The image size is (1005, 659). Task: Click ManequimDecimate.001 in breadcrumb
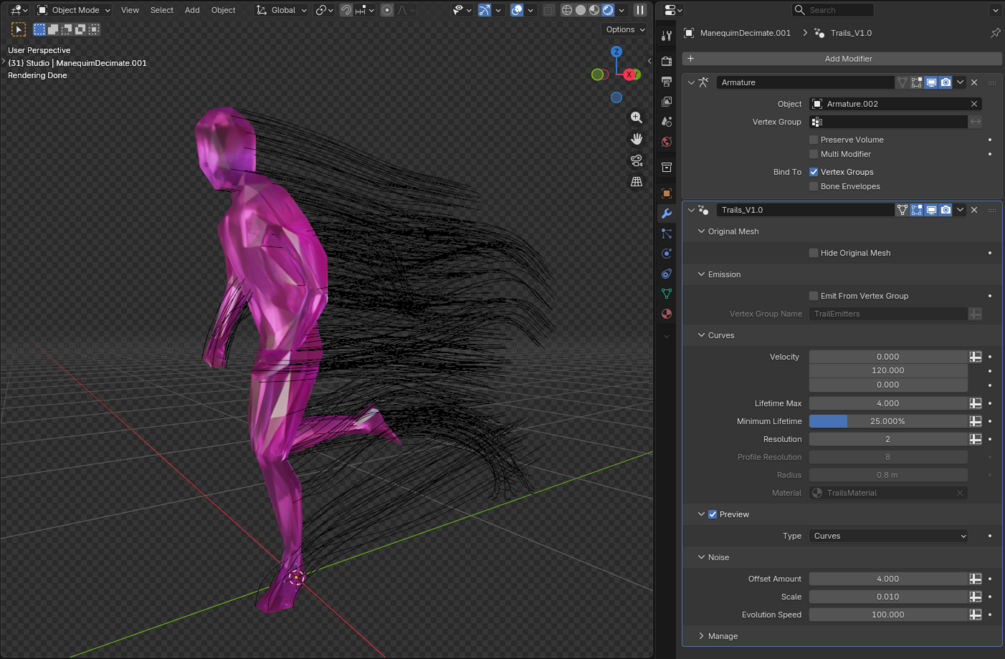tap(745, 33)
